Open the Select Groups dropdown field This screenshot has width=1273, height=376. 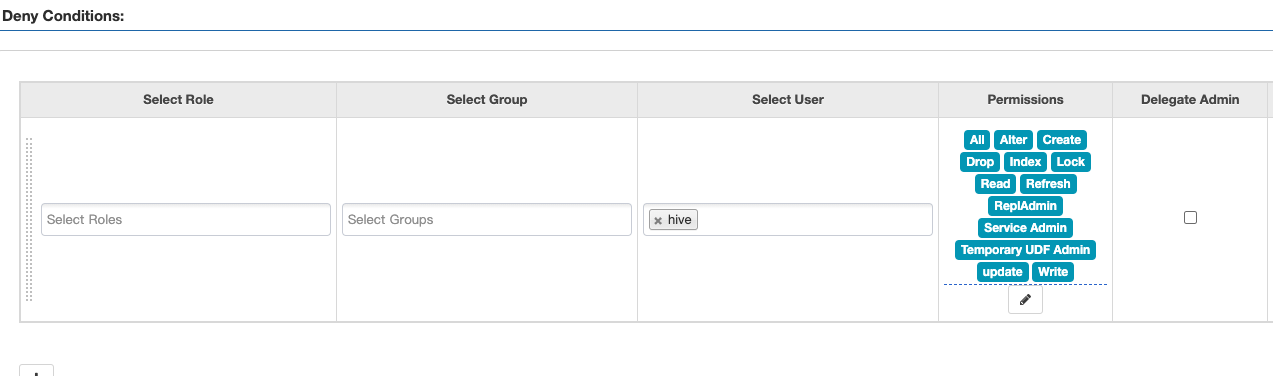(487, 220)
